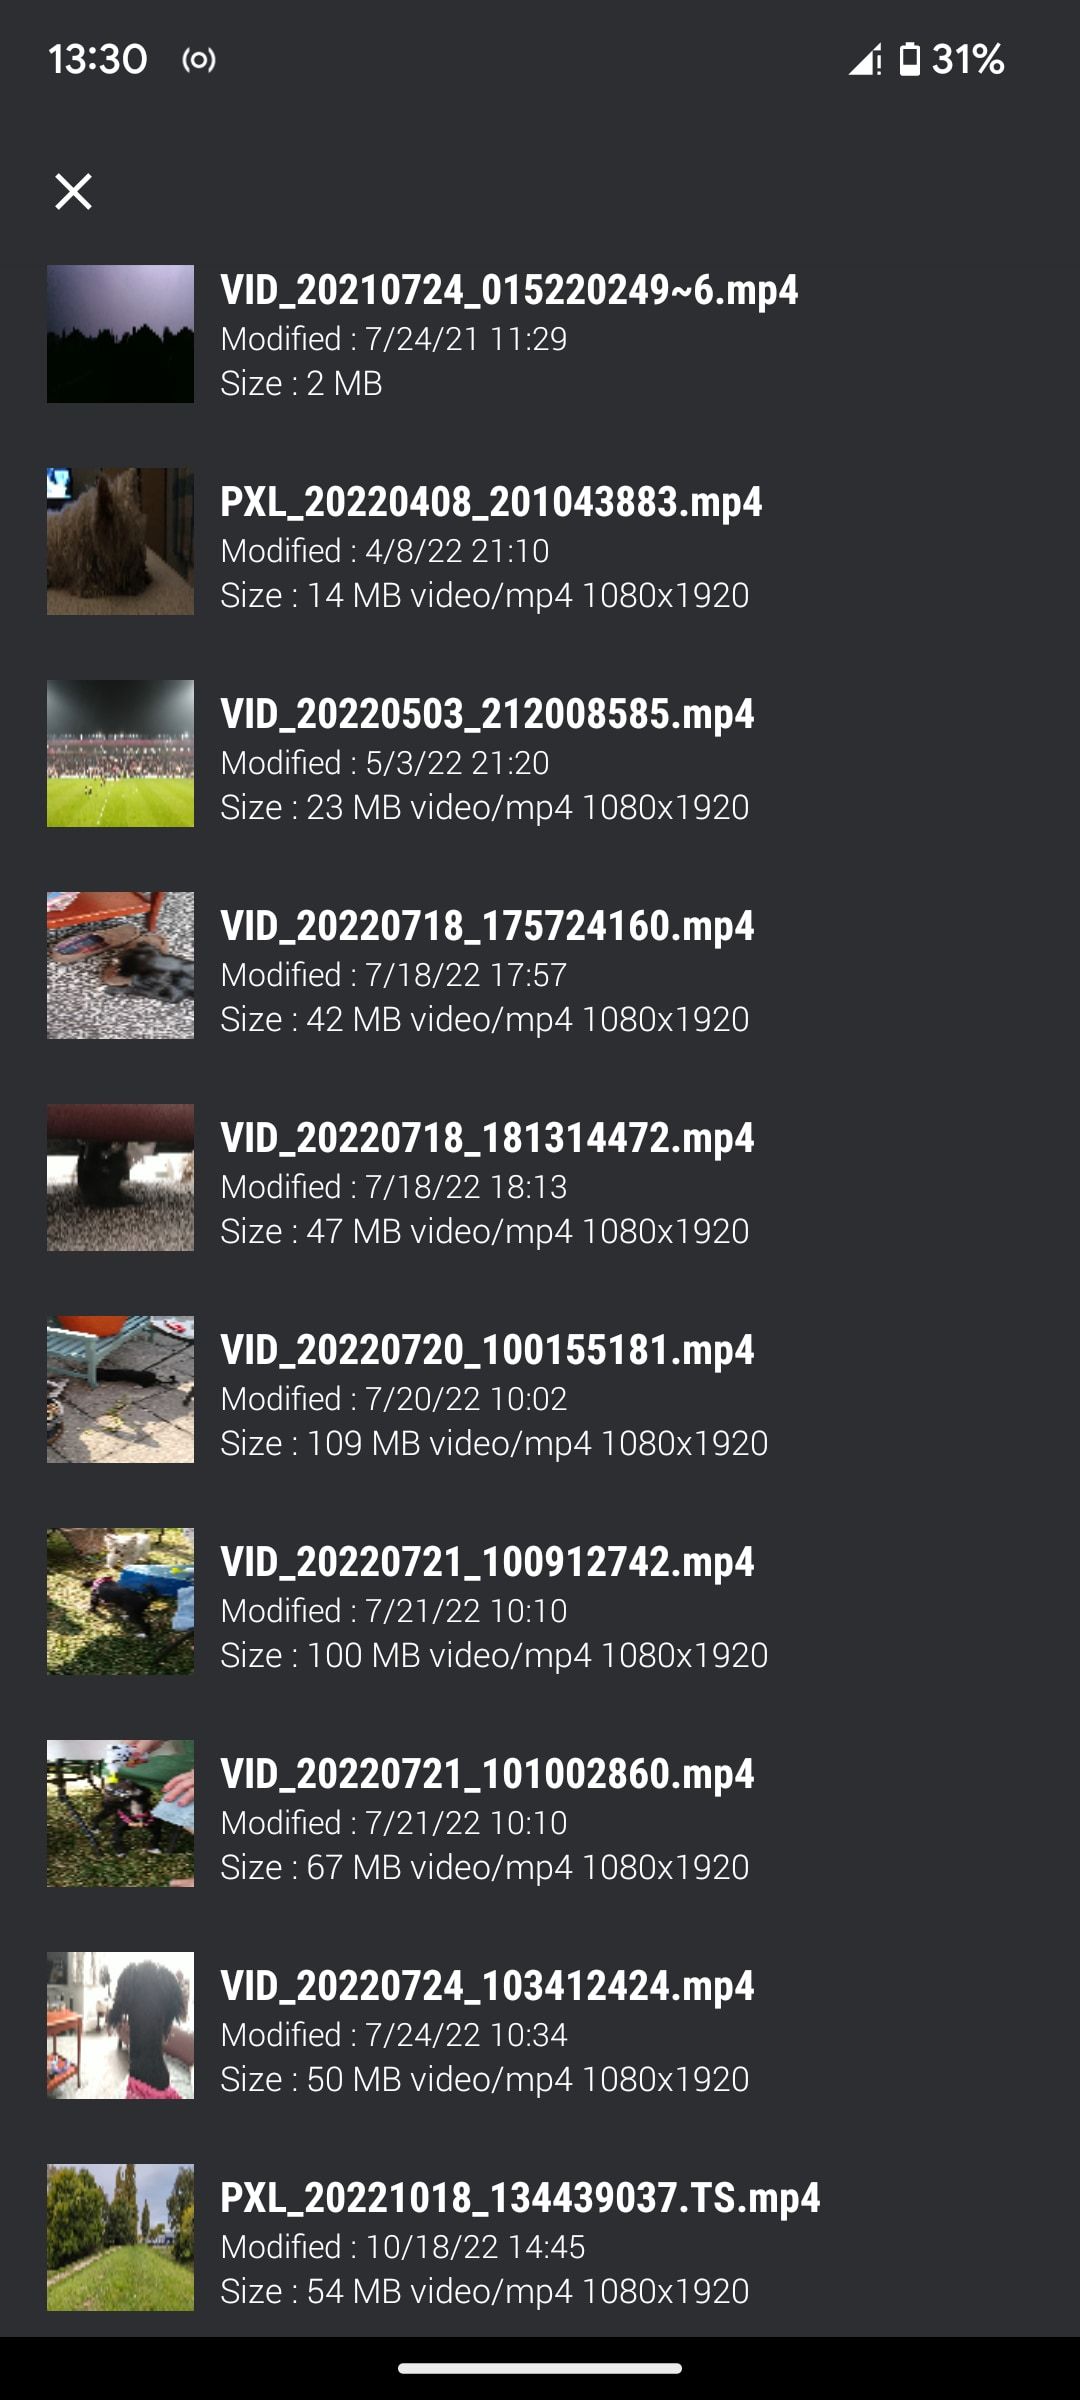Close the video file picker
The image size is (1080, 2400).
[73, 191]
